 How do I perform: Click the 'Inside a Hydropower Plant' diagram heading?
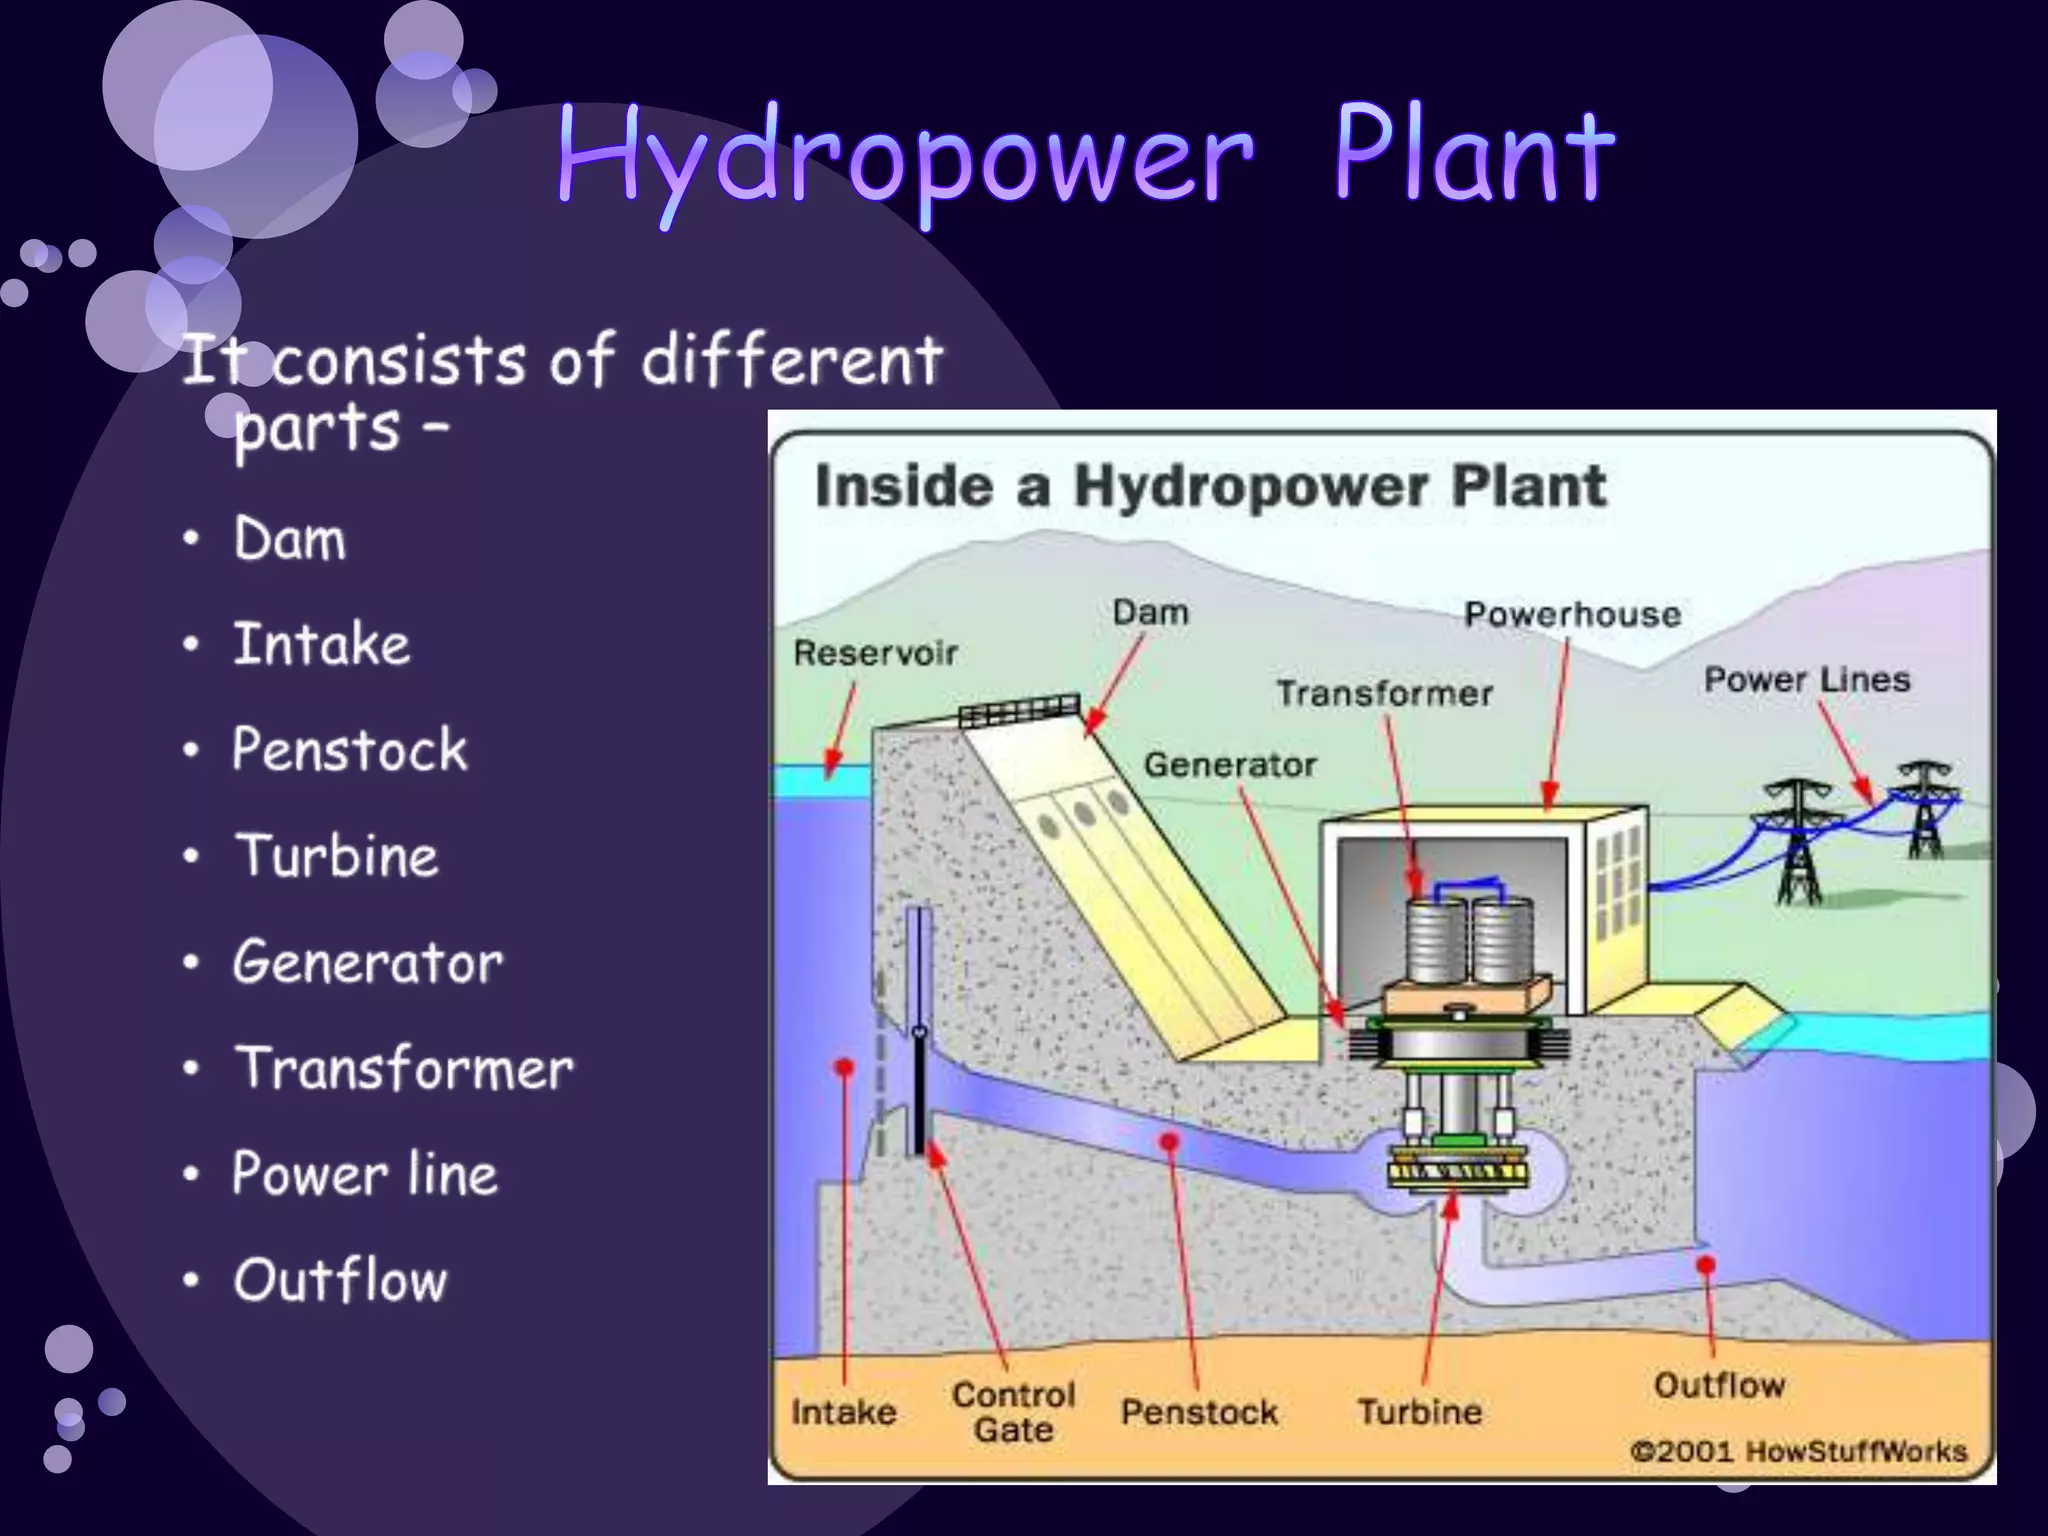(1210, 487)
